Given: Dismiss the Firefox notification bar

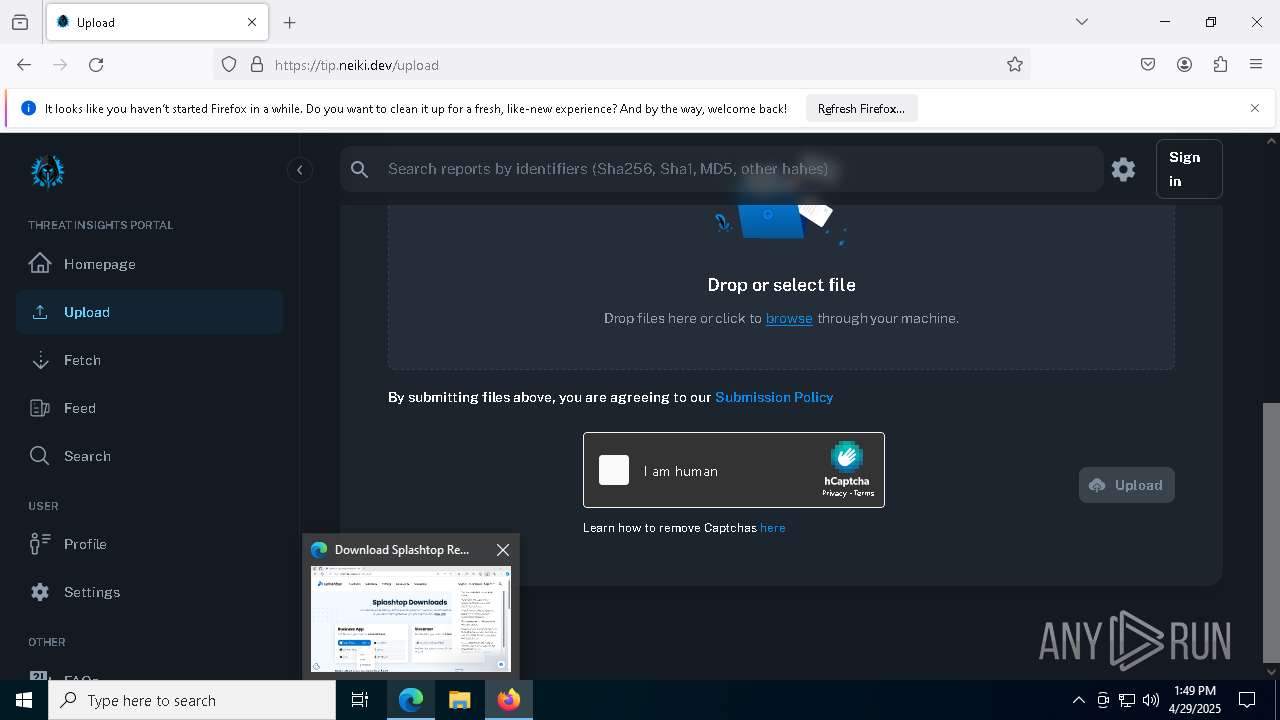Looking at the screenshot, I should [1255, 108].
